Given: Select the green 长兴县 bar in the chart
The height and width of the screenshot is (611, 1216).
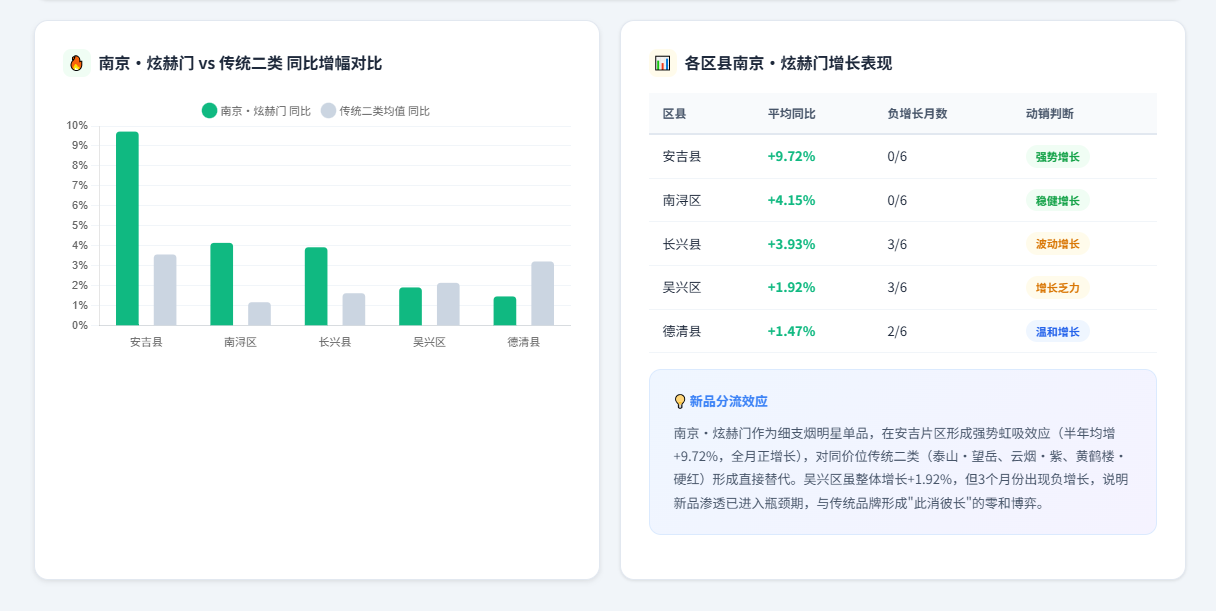Looking at the screenshot, I should pos(316,286).
